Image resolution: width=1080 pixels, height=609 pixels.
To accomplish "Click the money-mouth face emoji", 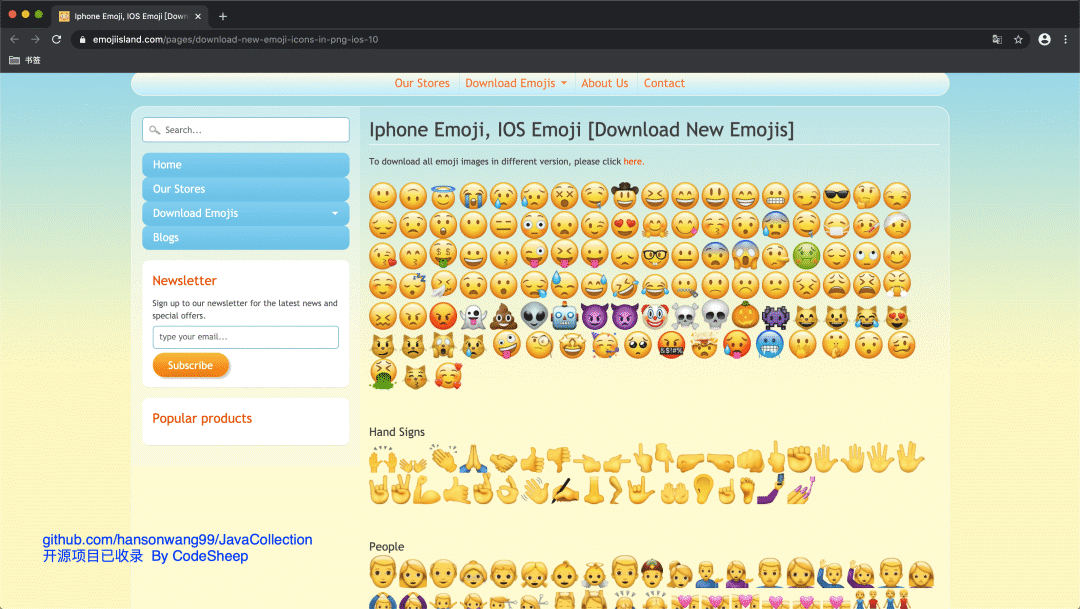I will click(443, 254).
